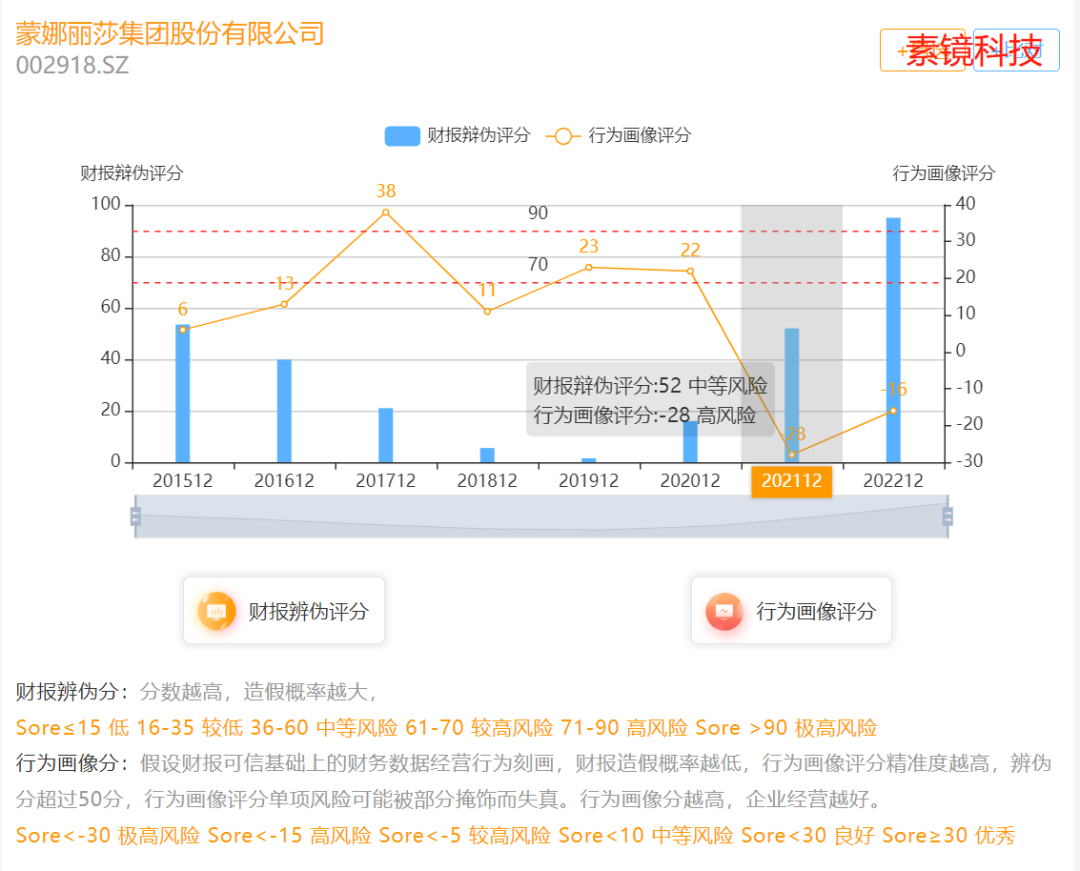Select the 202112 blue bar
The width and height of the screenshot is (1080, 871).
pyautogui.click(x=792, y=395)
